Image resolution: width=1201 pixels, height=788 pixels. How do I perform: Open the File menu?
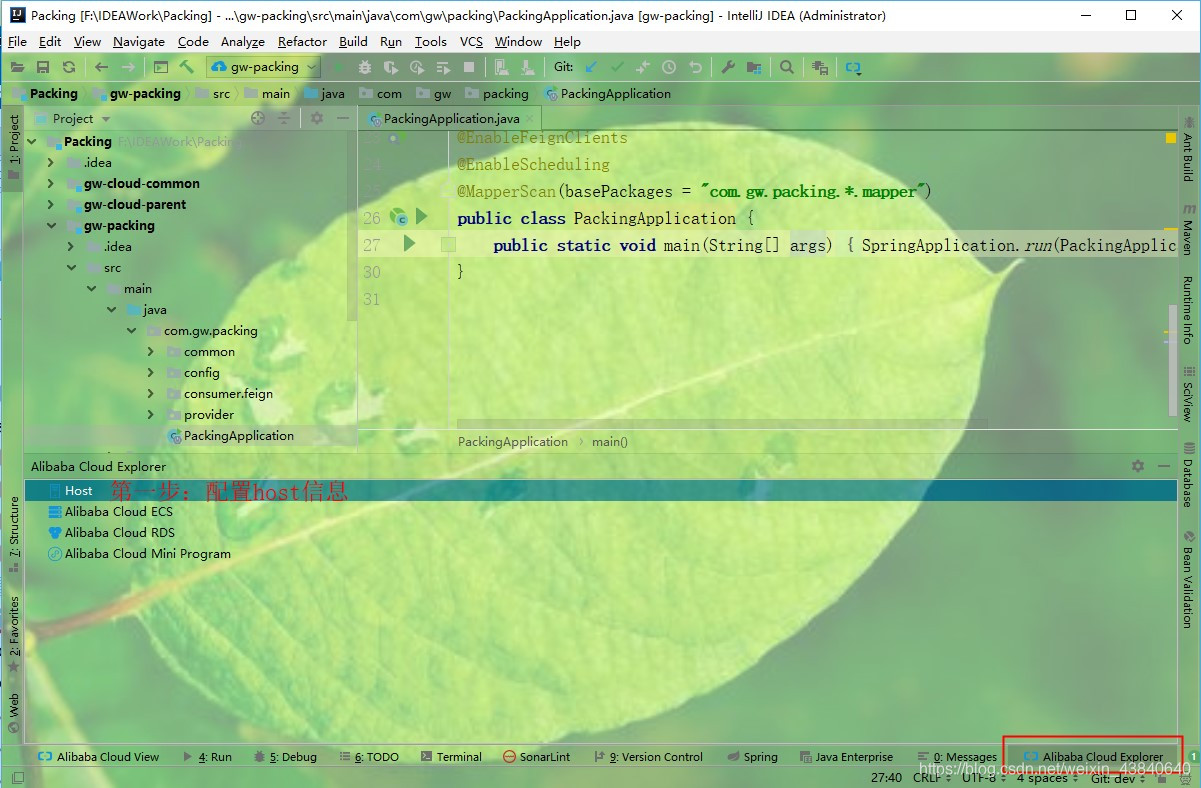click(17, 41)
